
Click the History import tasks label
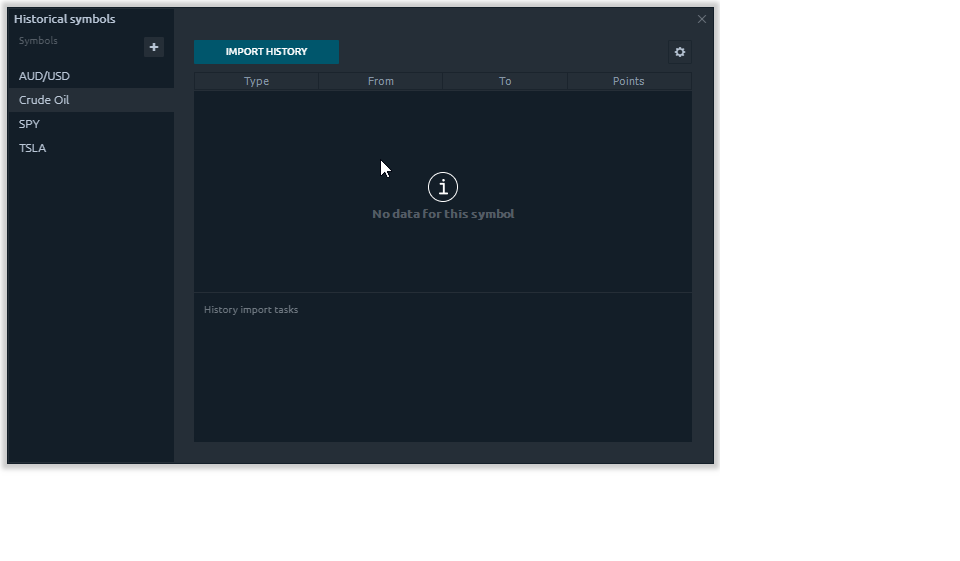point(251,310)
